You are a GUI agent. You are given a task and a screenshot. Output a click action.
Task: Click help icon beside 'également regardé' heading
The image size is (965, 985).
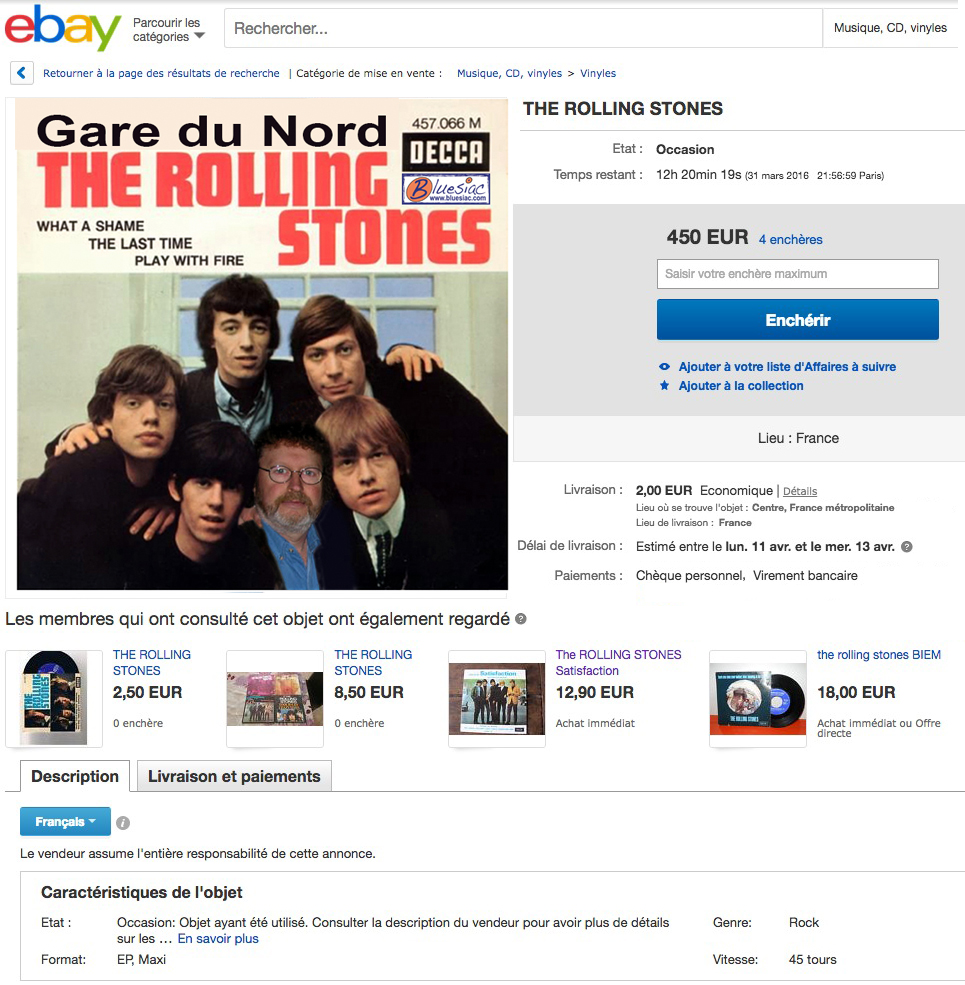[521, 620]
